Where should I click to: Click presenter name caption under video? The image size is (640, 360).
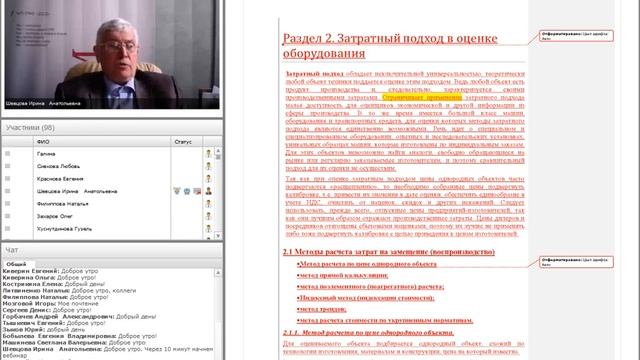coord(43,104)
